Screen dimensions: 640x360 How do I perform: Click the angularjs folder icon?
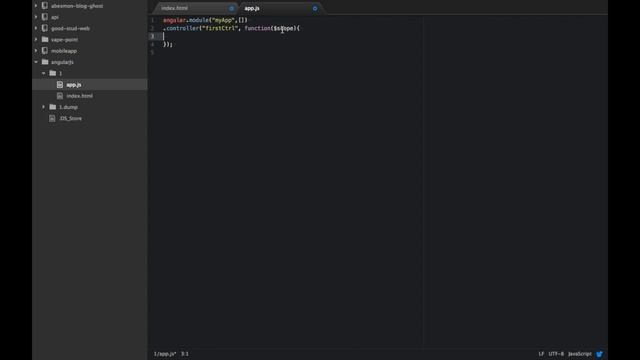pyautogui.click(x=45, y=62)
